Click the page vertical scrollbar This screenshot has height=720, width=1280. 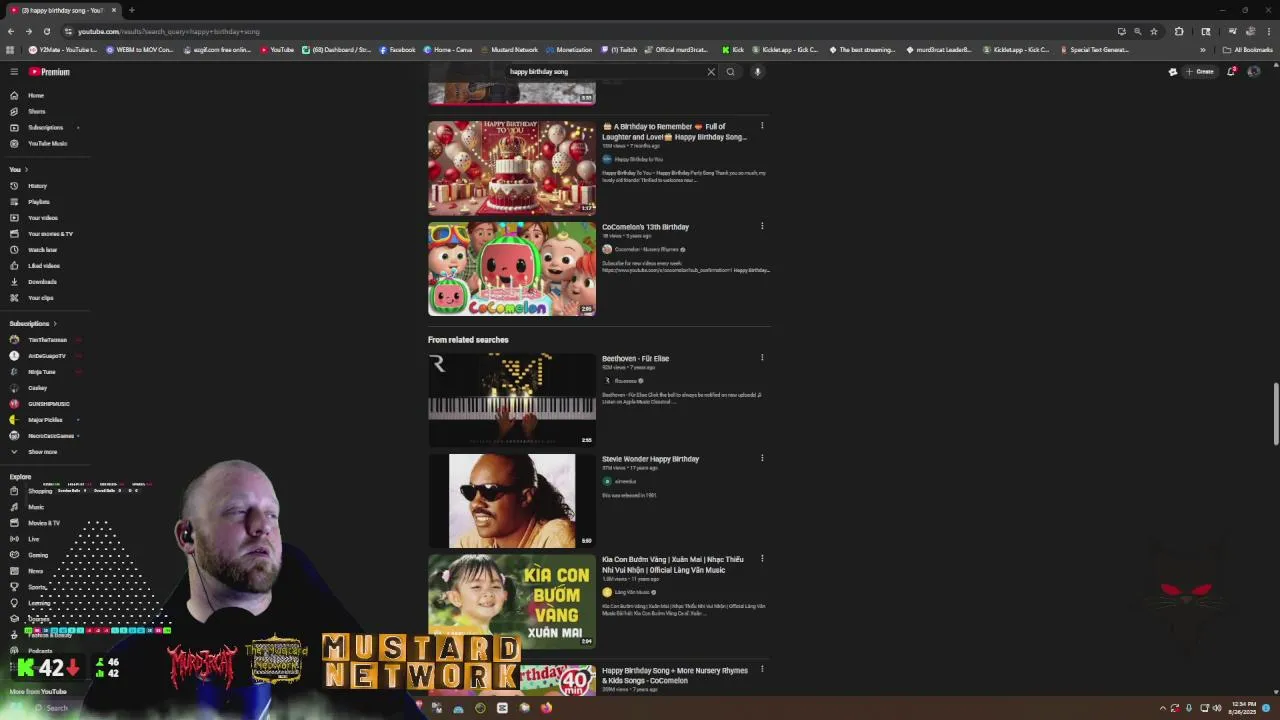click(1275, 413)
